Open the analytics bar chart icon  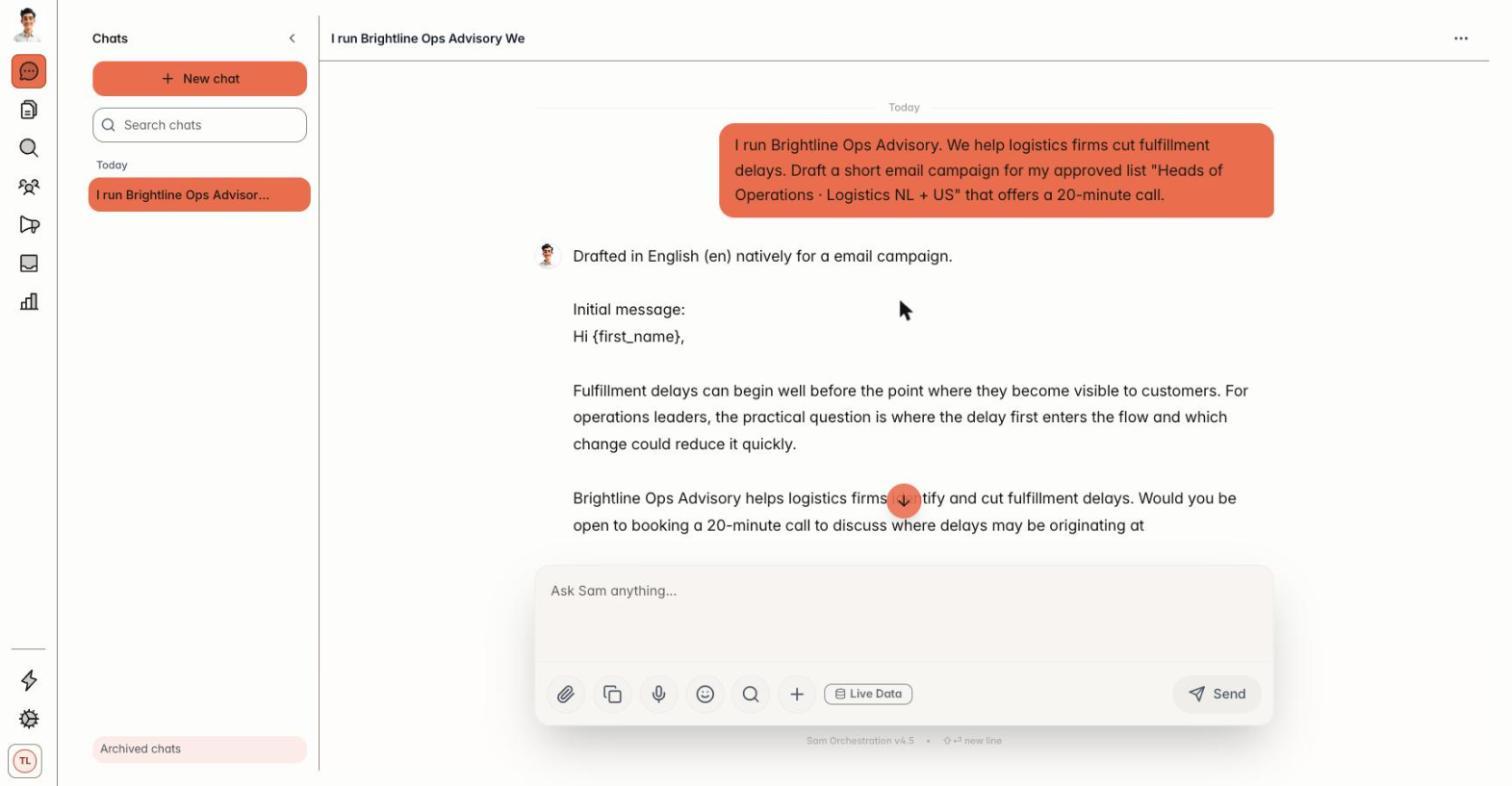coord(28,301)
